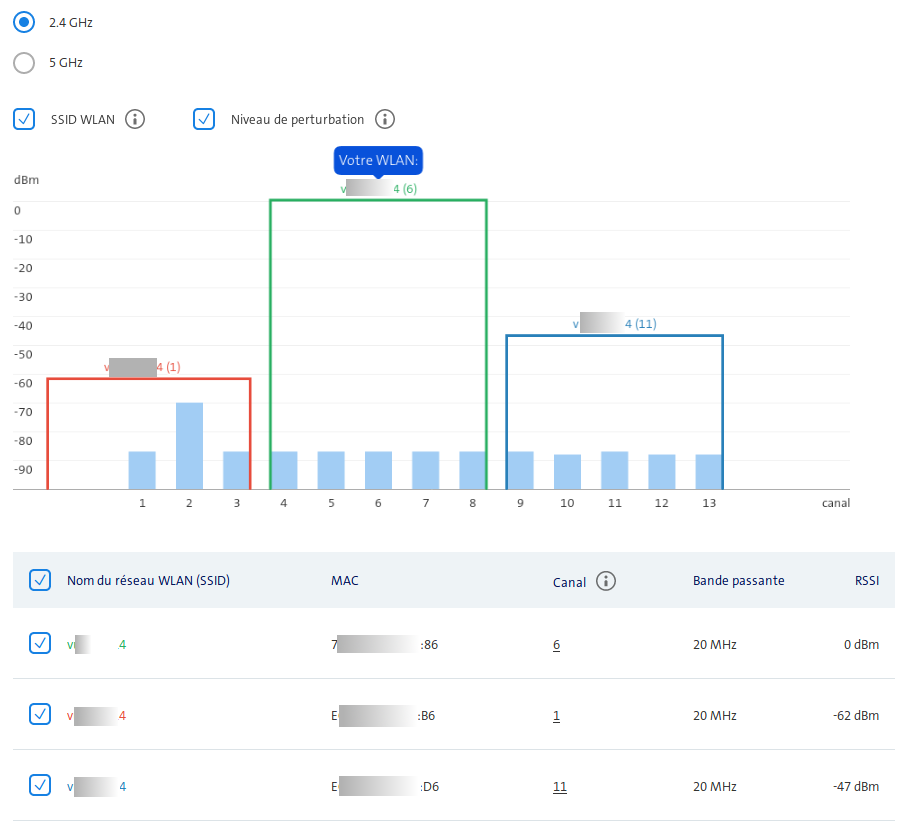Image resolution: width=905 pixels, height=824 pixels.
Task: Click the Canal column header
Action: coord(569,580)
